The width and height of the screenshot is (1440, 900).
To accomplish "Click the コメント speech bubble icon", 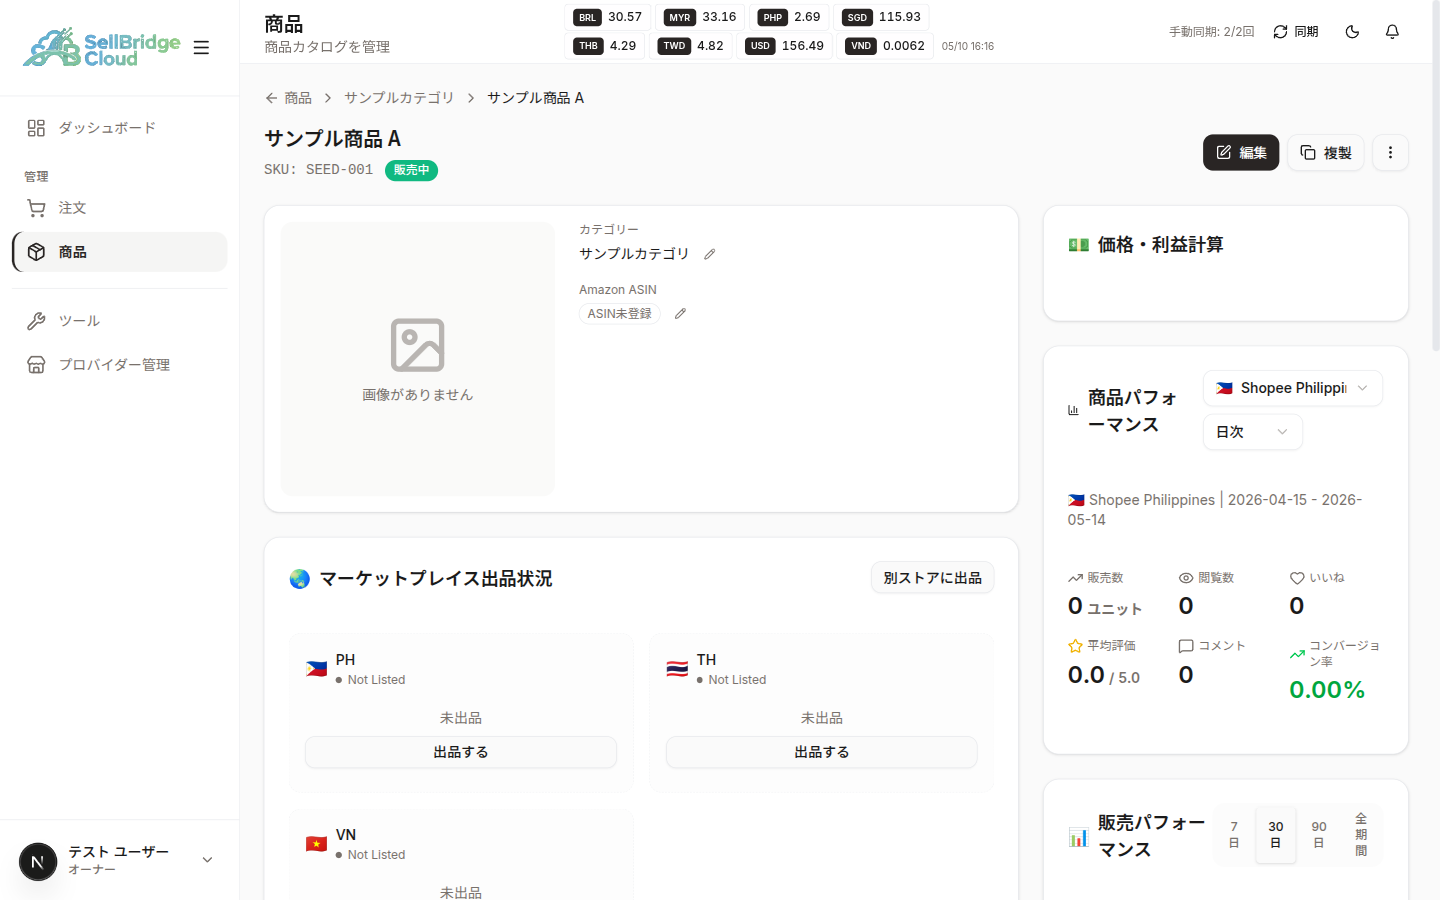I will coord(1186,646).
